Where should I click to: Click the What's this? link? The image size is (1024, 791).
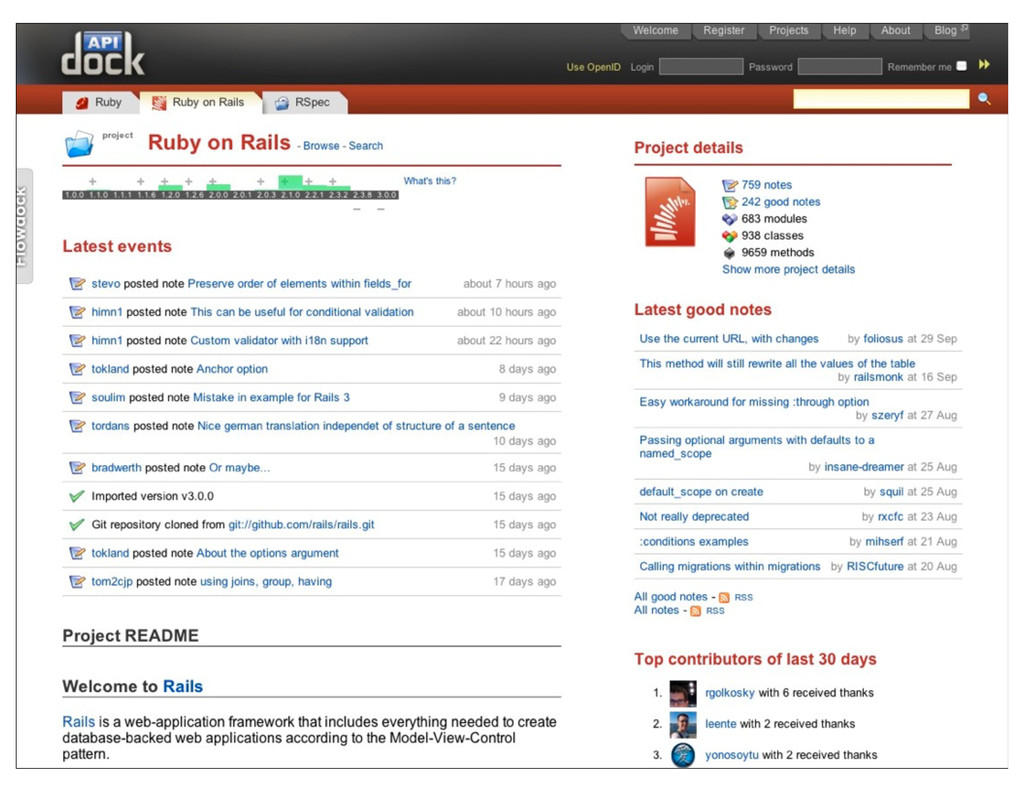click(430, 181)
